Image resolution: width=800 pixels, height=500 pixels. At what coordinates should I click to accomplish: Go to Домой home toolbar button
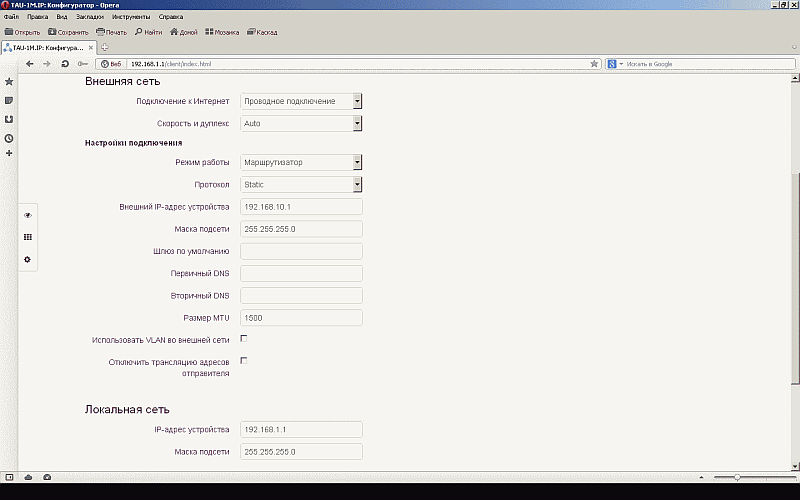tap(184, 32)
